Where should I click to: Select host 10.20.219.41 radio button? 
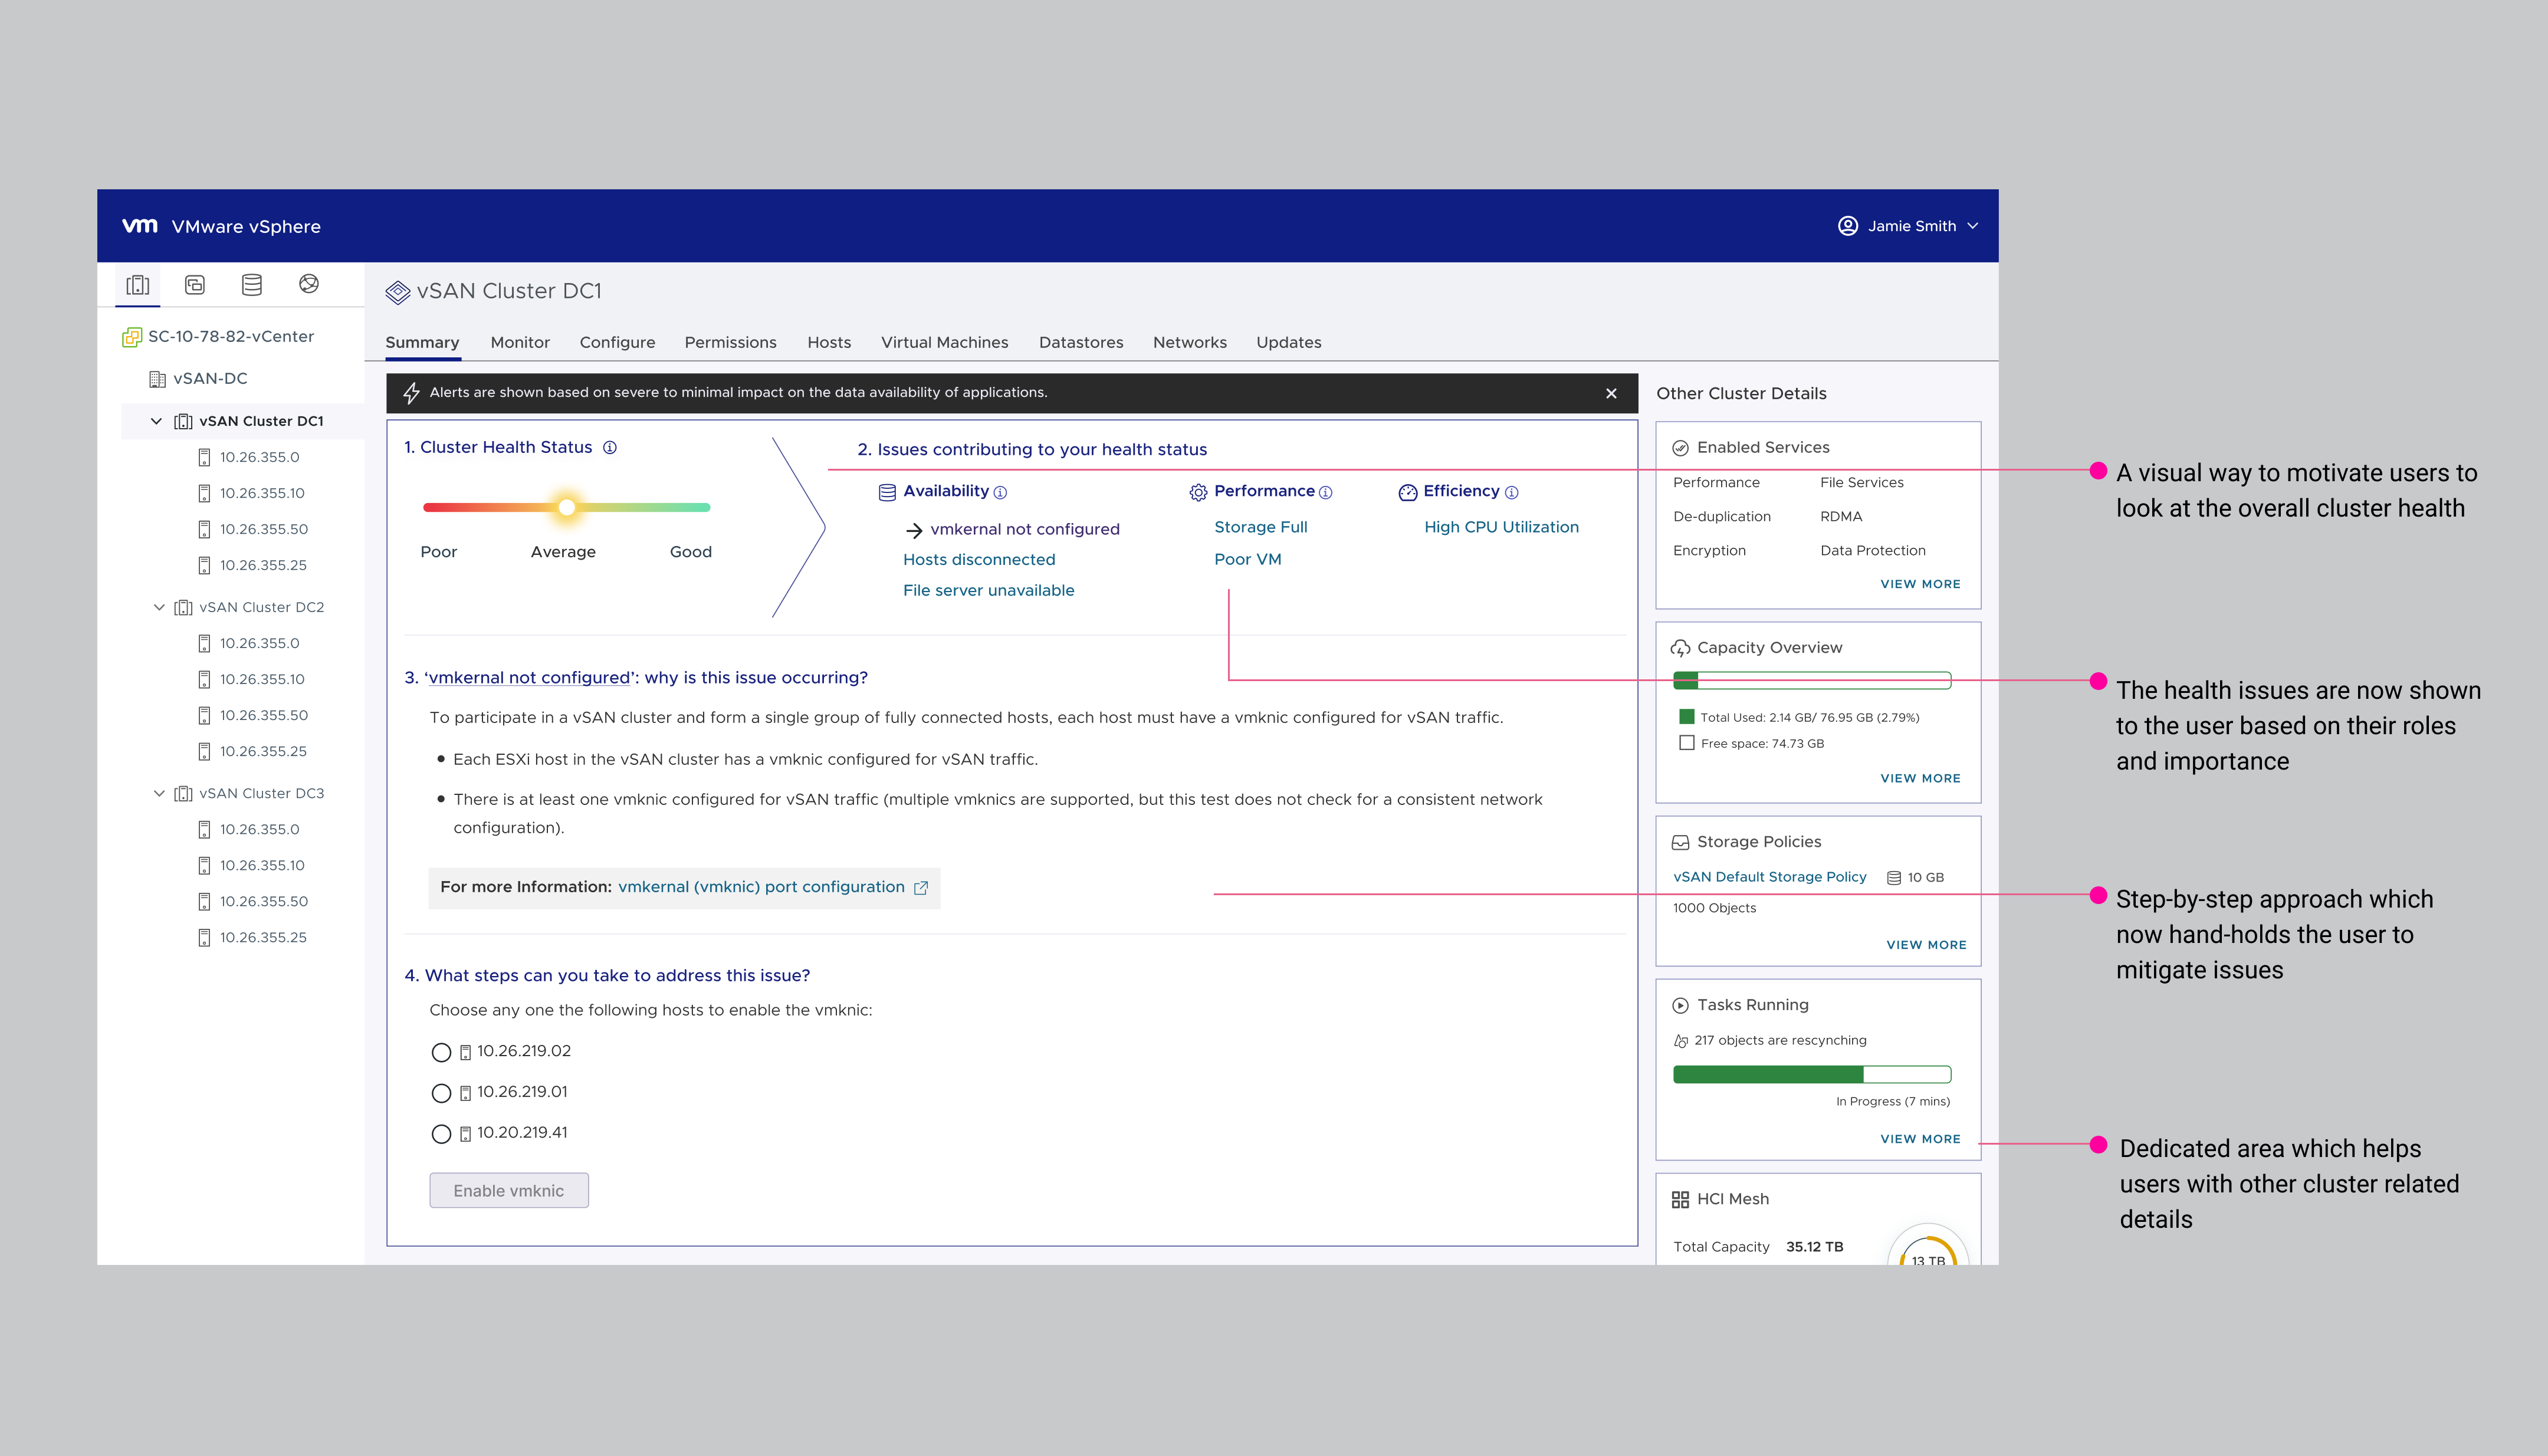(x=441, y=1134)
